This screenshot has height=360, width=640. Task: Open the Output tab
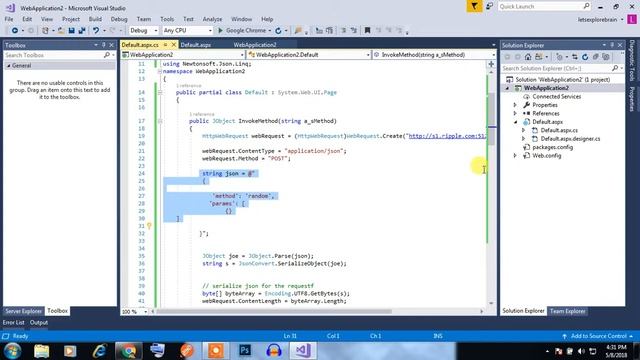[39, 322]
